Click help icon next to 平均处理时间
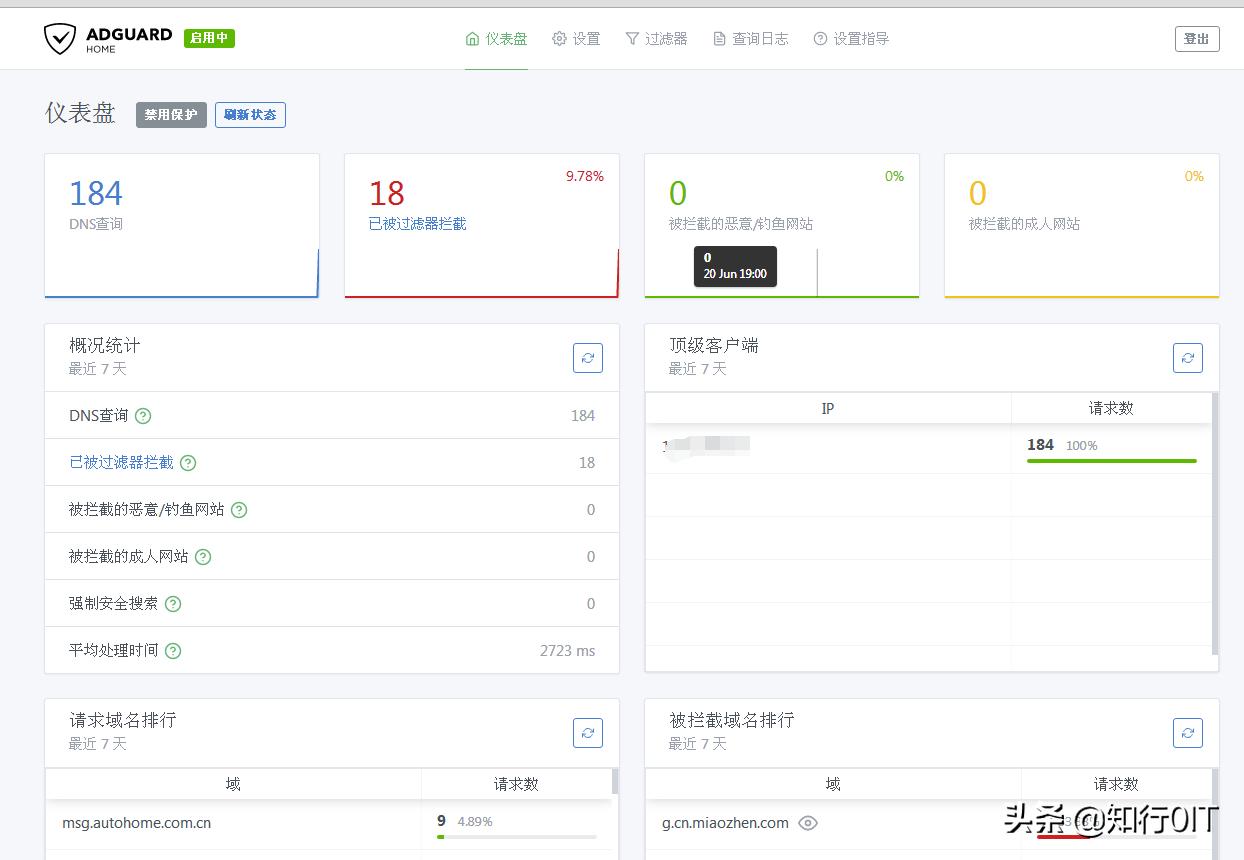The image size is (1244, 860). tap(173, 651)
